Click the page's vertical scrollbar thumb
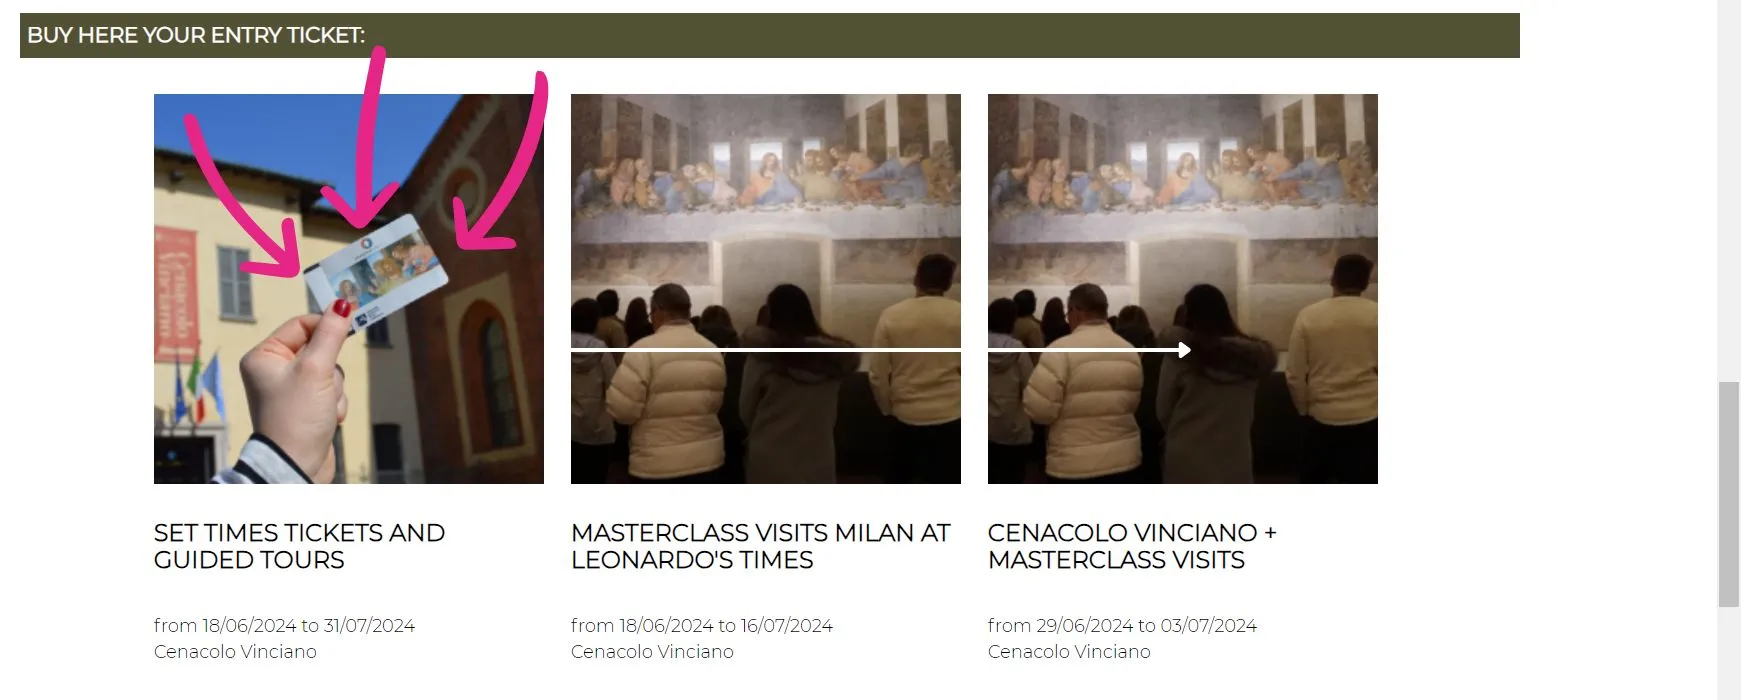Screen dimensions: 1741x700 click(1729, 494)
